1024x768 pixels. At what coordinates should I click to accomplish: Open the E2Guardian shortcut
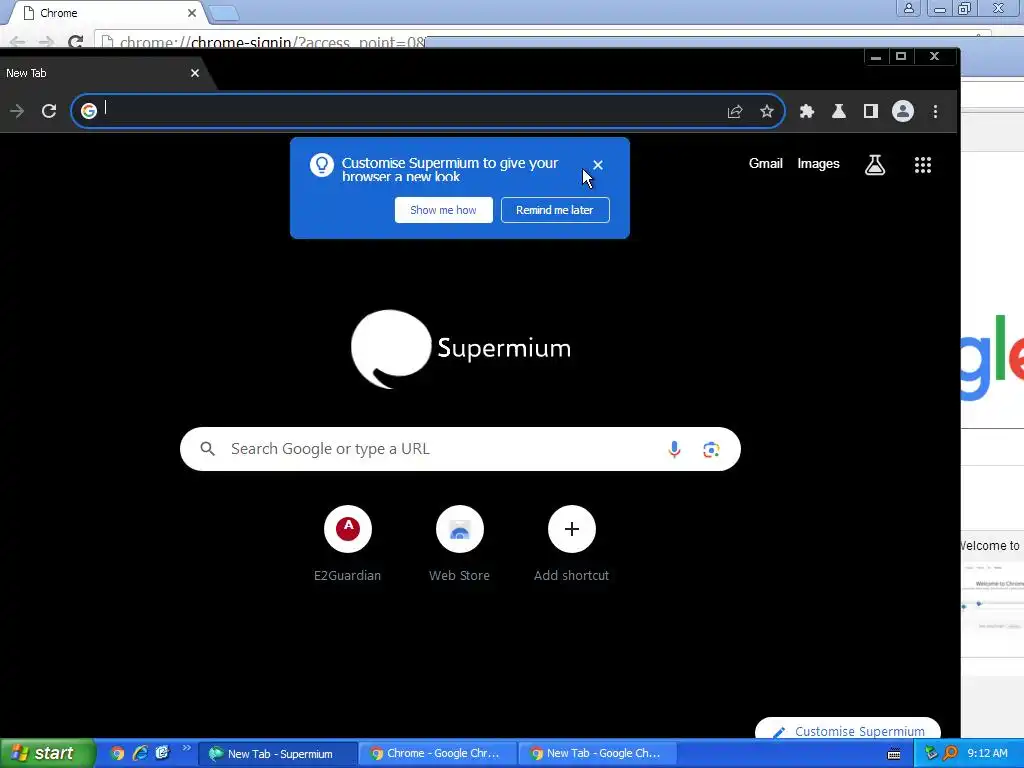pyautogui.click(x=347, y=543)
